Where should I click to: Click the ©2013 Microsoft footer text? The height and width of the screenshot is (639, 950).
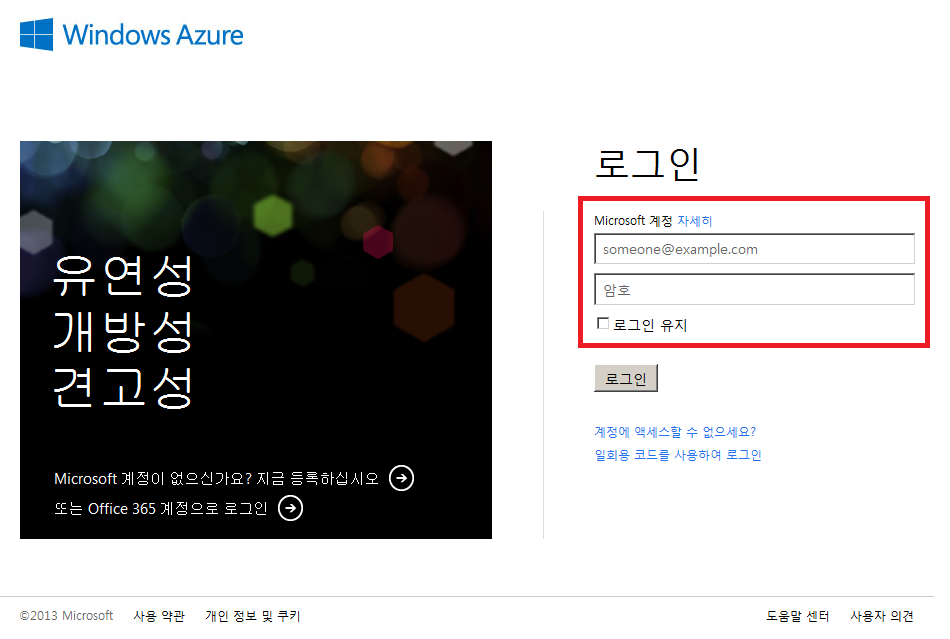(x=66, y=616)
